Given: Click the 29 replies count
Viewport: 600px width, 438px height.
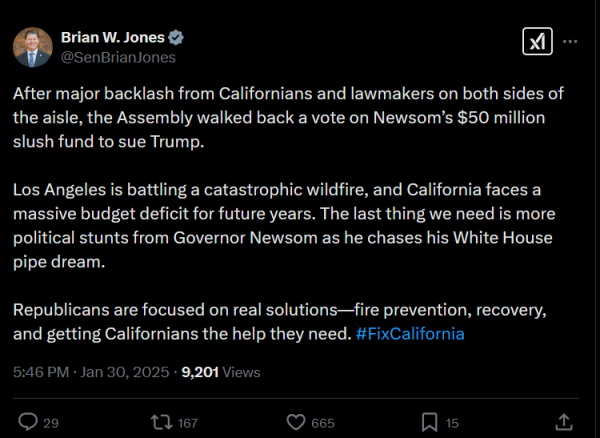Looking at the screenshot, I should tap(50, 423).
